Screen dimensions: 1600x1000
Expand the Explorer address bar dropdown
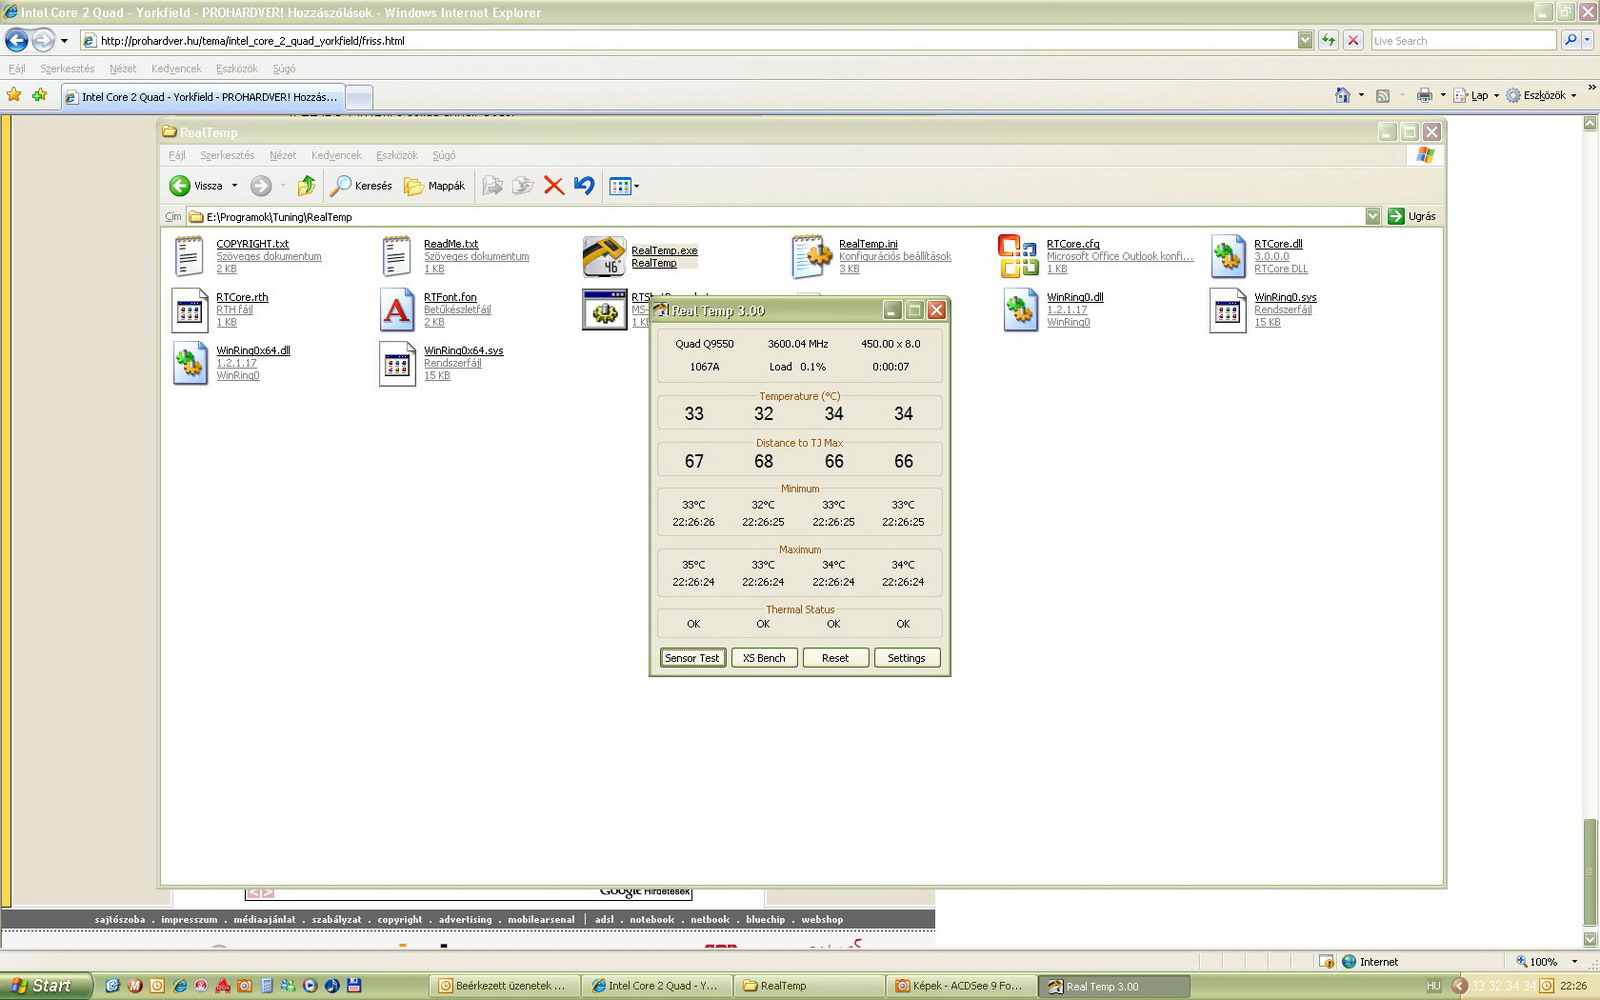pos(1372,216)
